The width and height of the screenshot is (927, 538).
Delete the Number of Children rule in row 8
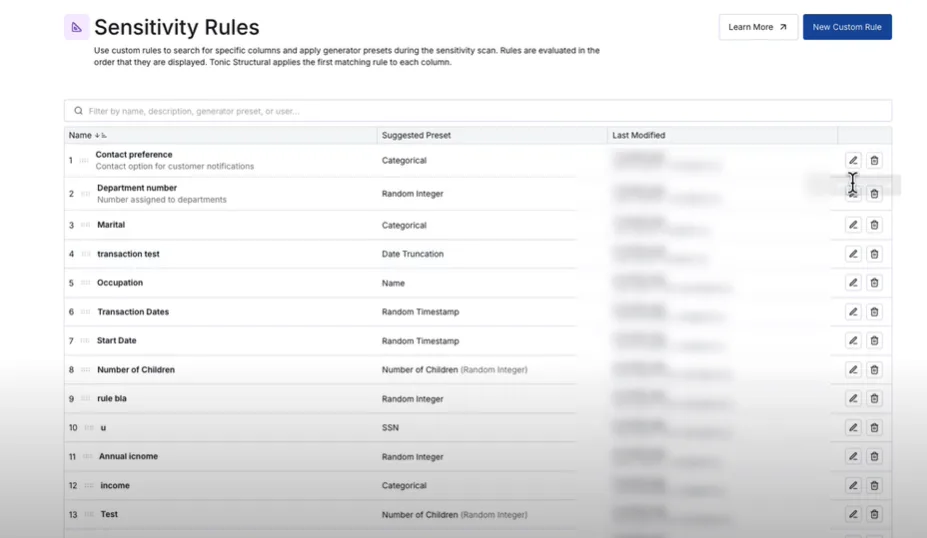pyautogui.click(x=874, y=370)
